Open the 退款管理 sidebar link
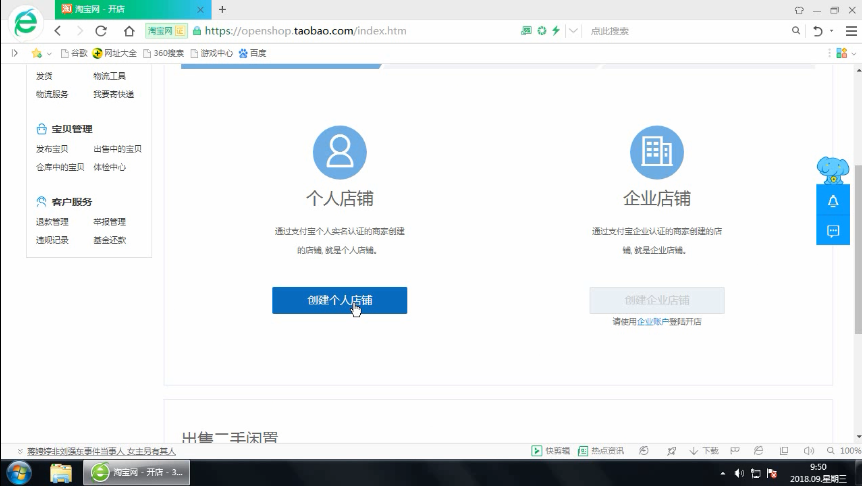The width and height of the screenshot is (862, 486). click(x=52, y=222)
